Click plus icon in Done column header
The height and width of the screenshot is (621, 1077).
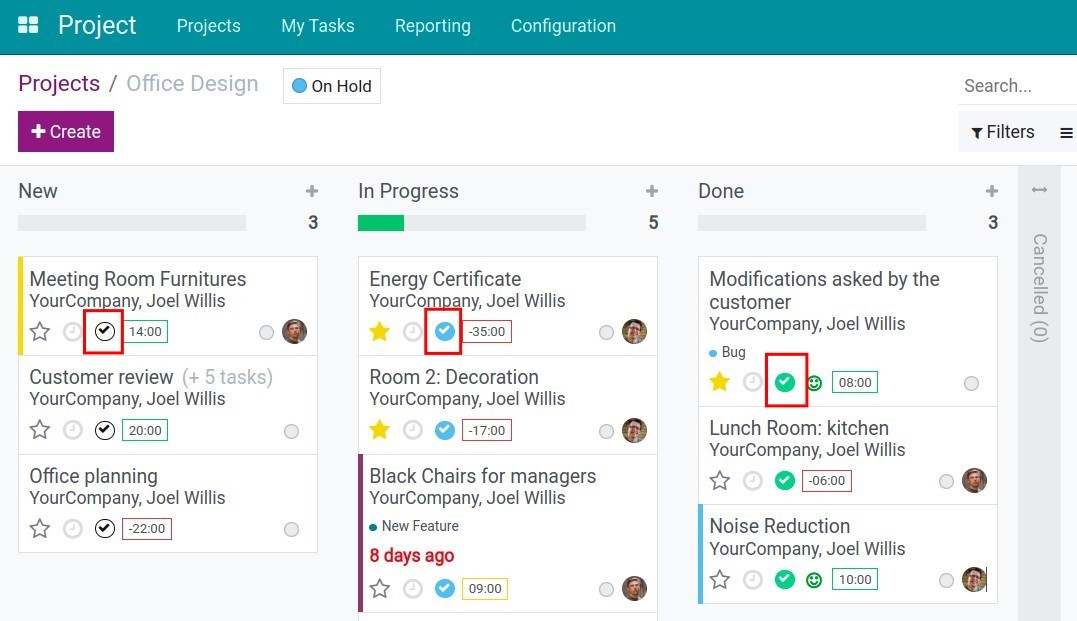[992, 191]
